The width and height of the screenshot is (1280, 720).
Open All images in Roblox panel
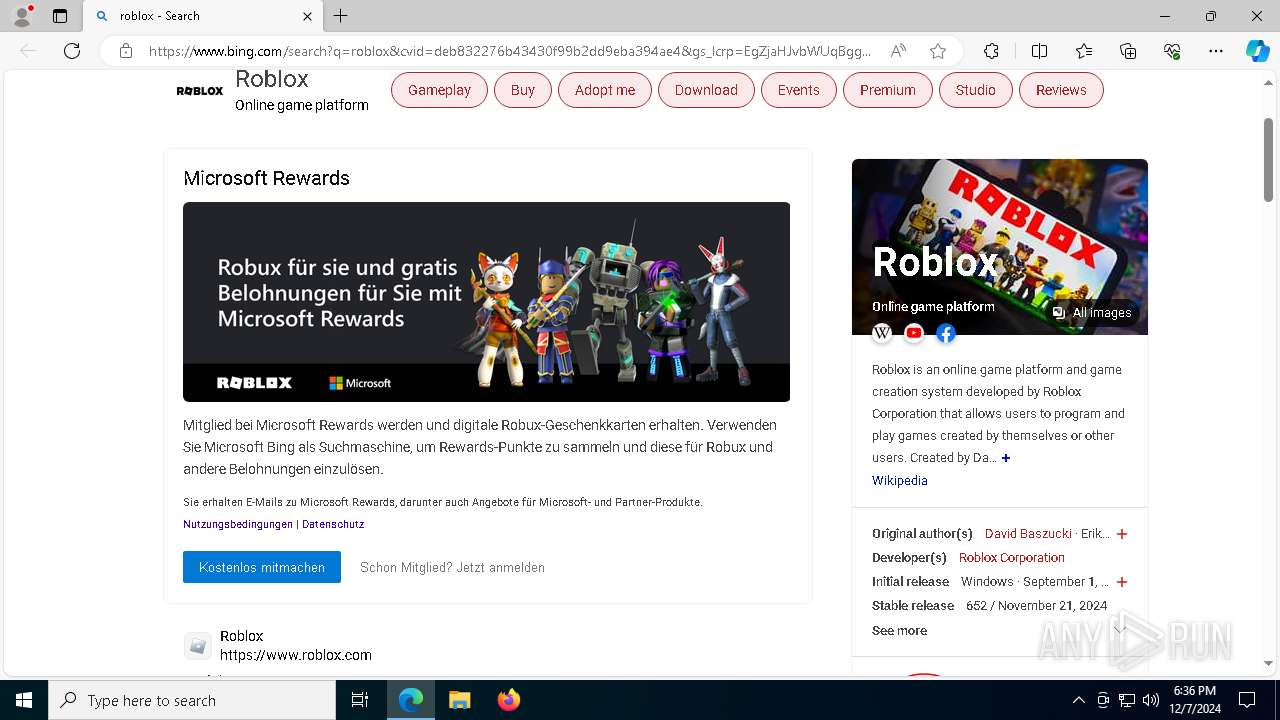point(1091,313)
